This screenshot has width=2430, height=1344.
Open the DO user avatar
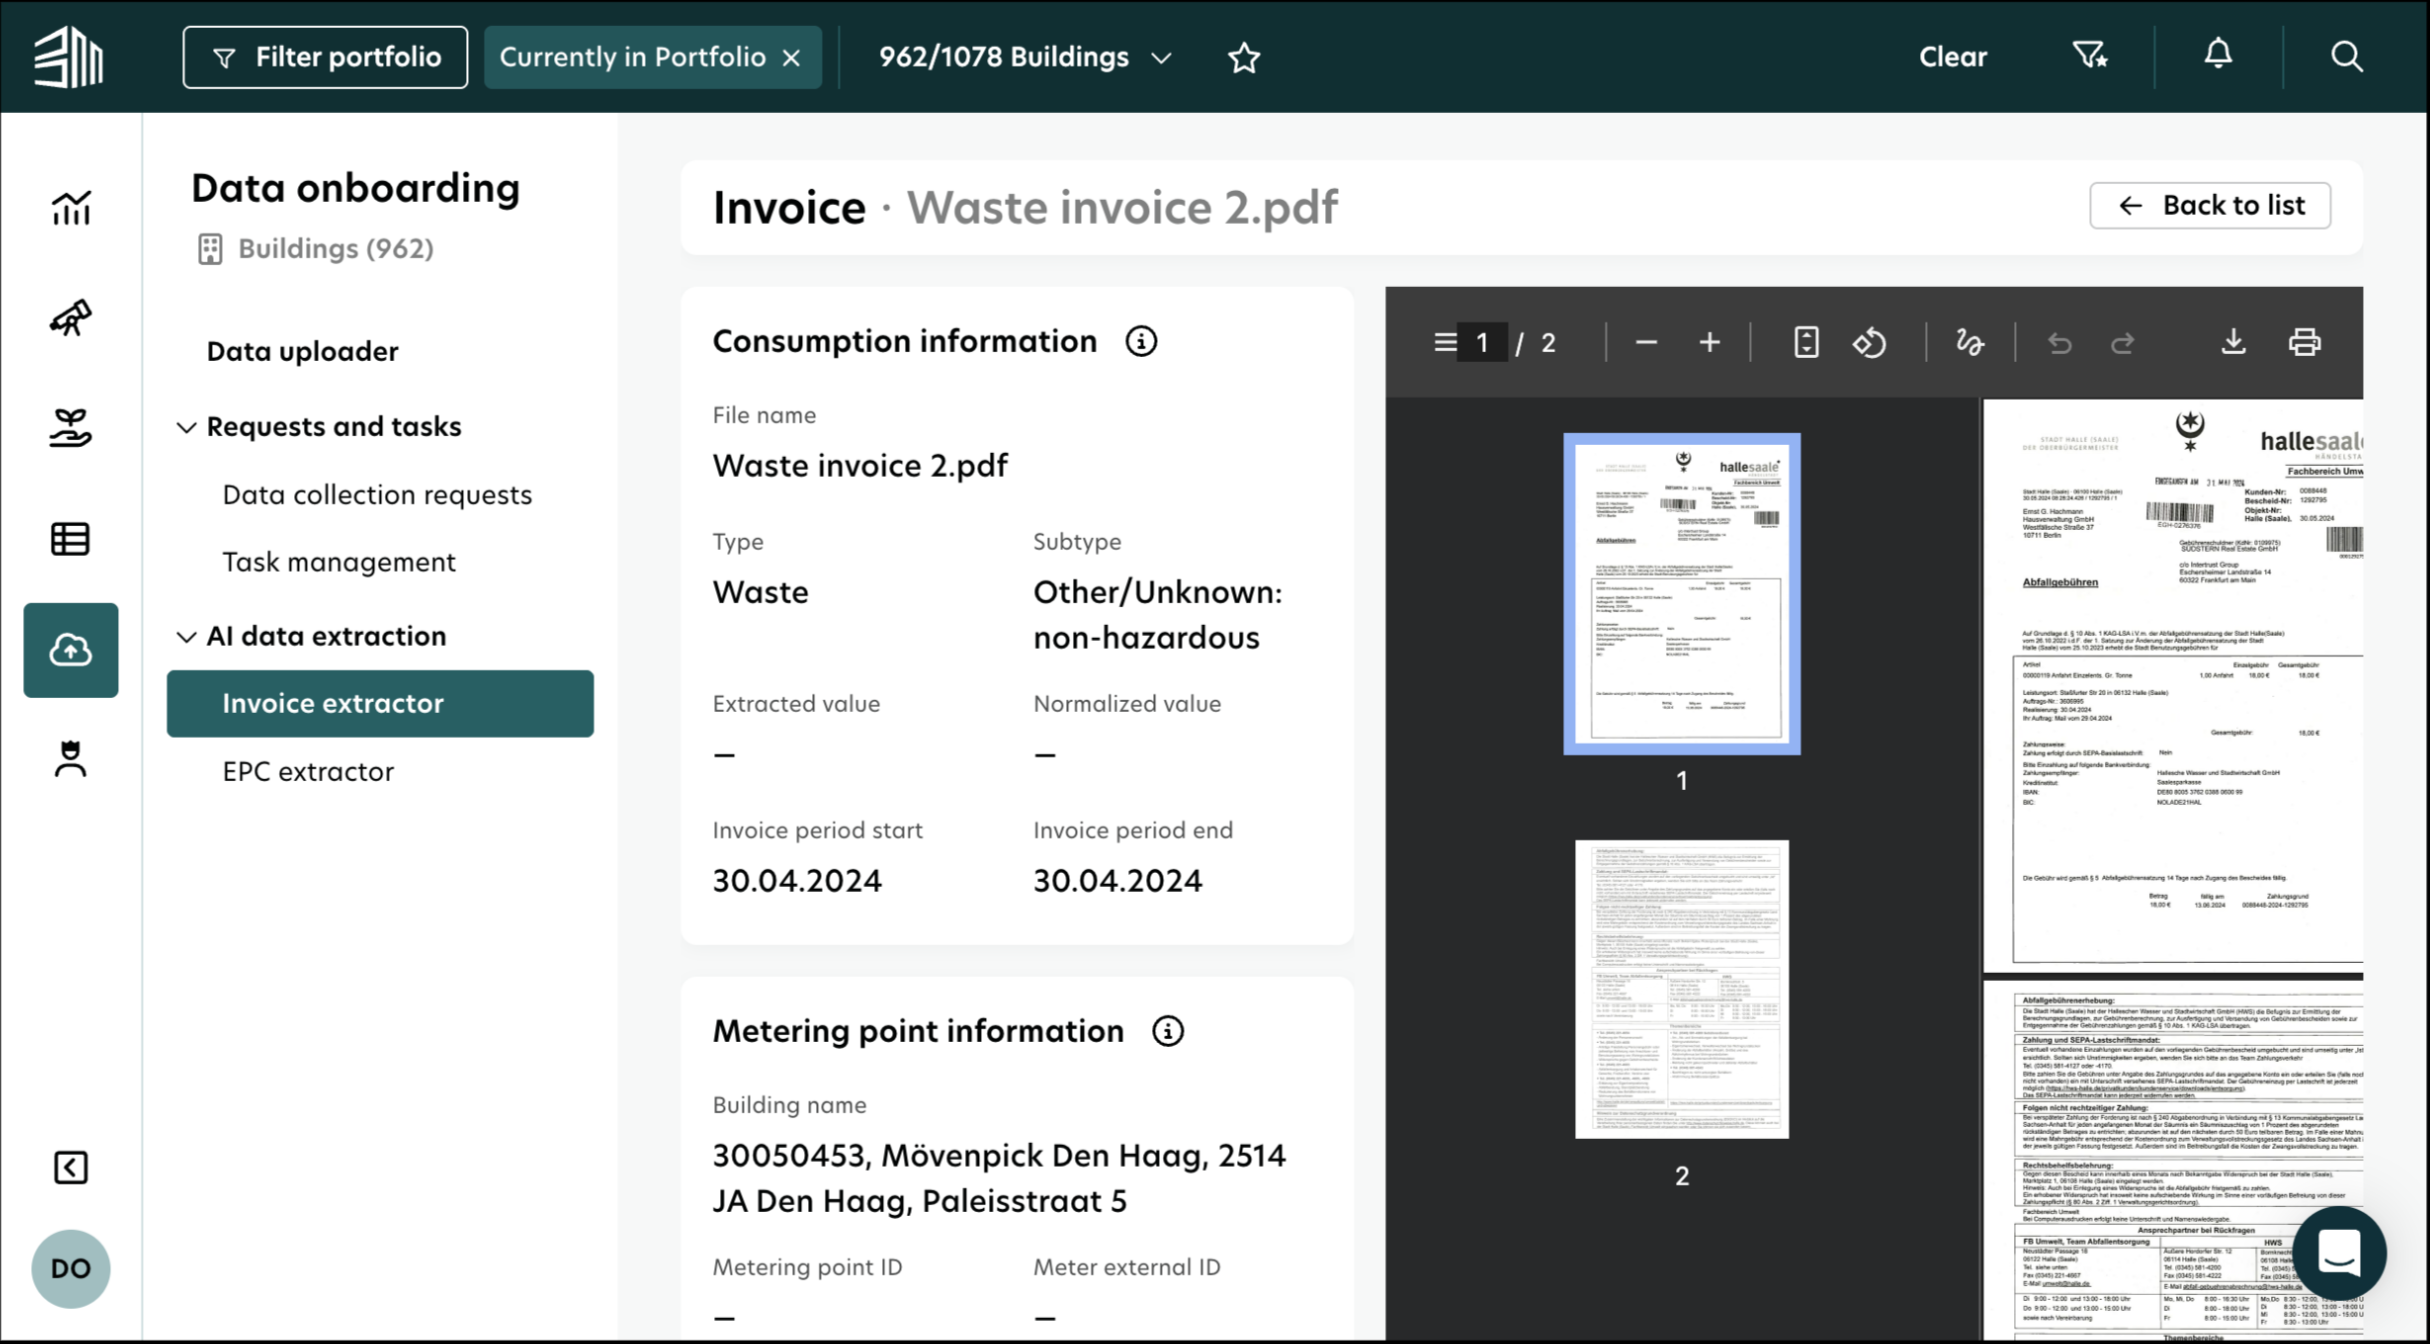click(71, 1268)
